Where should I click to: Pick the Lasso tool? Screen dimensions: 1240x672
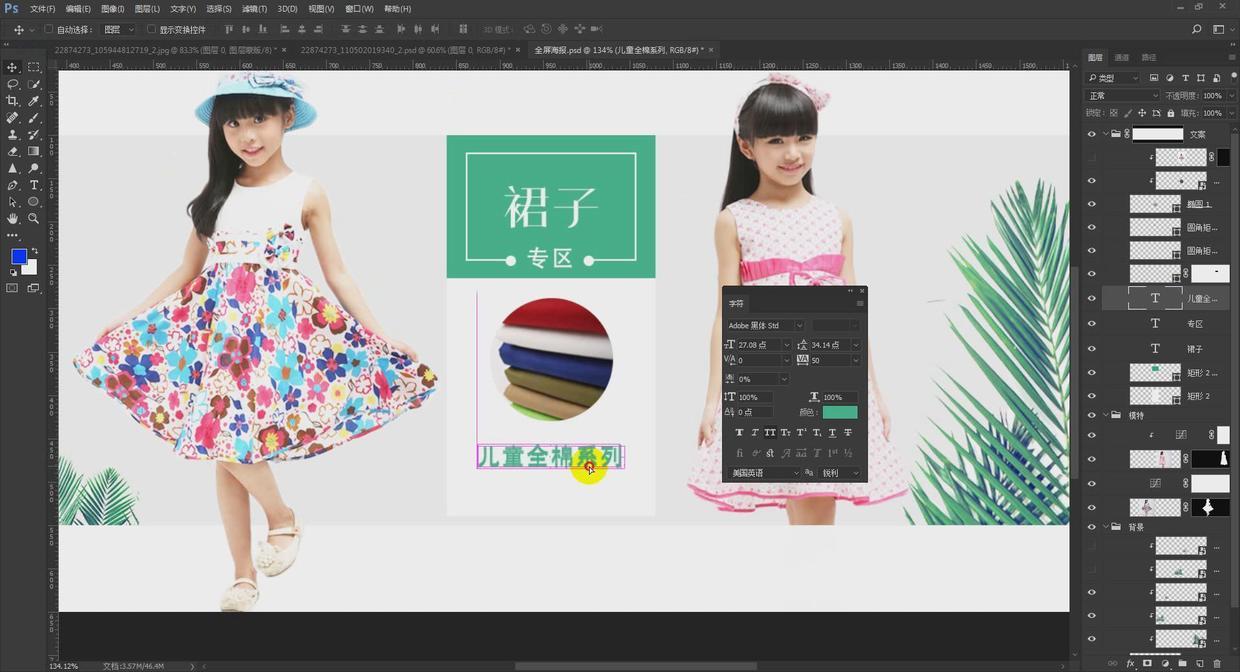(12, 84)
